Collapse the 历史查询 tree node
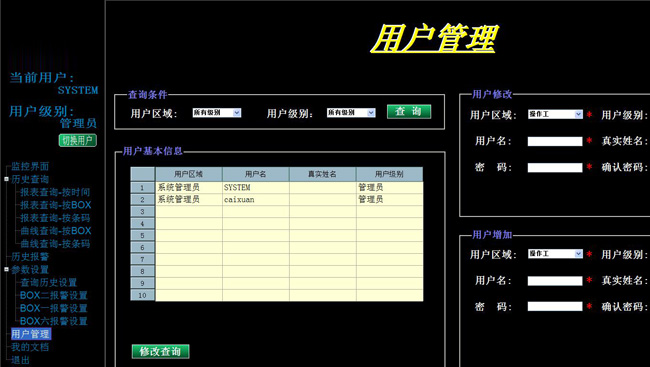The image size is (650, 367). (6, 179)
